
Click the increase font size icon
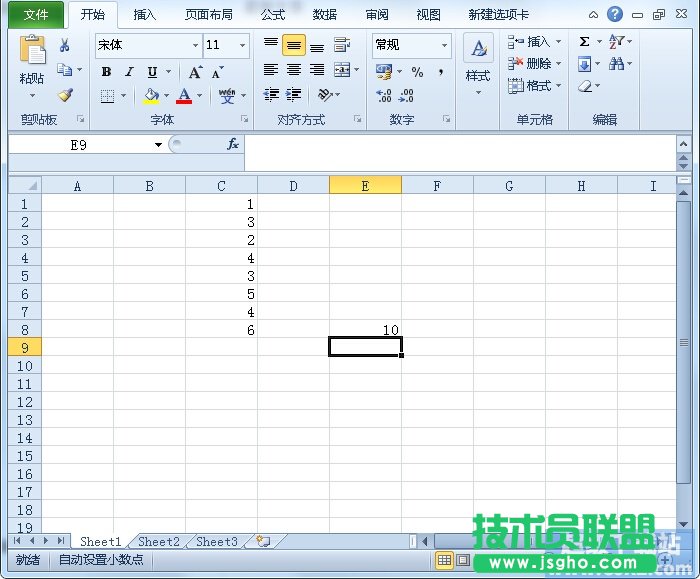click(x=195, y=72)
